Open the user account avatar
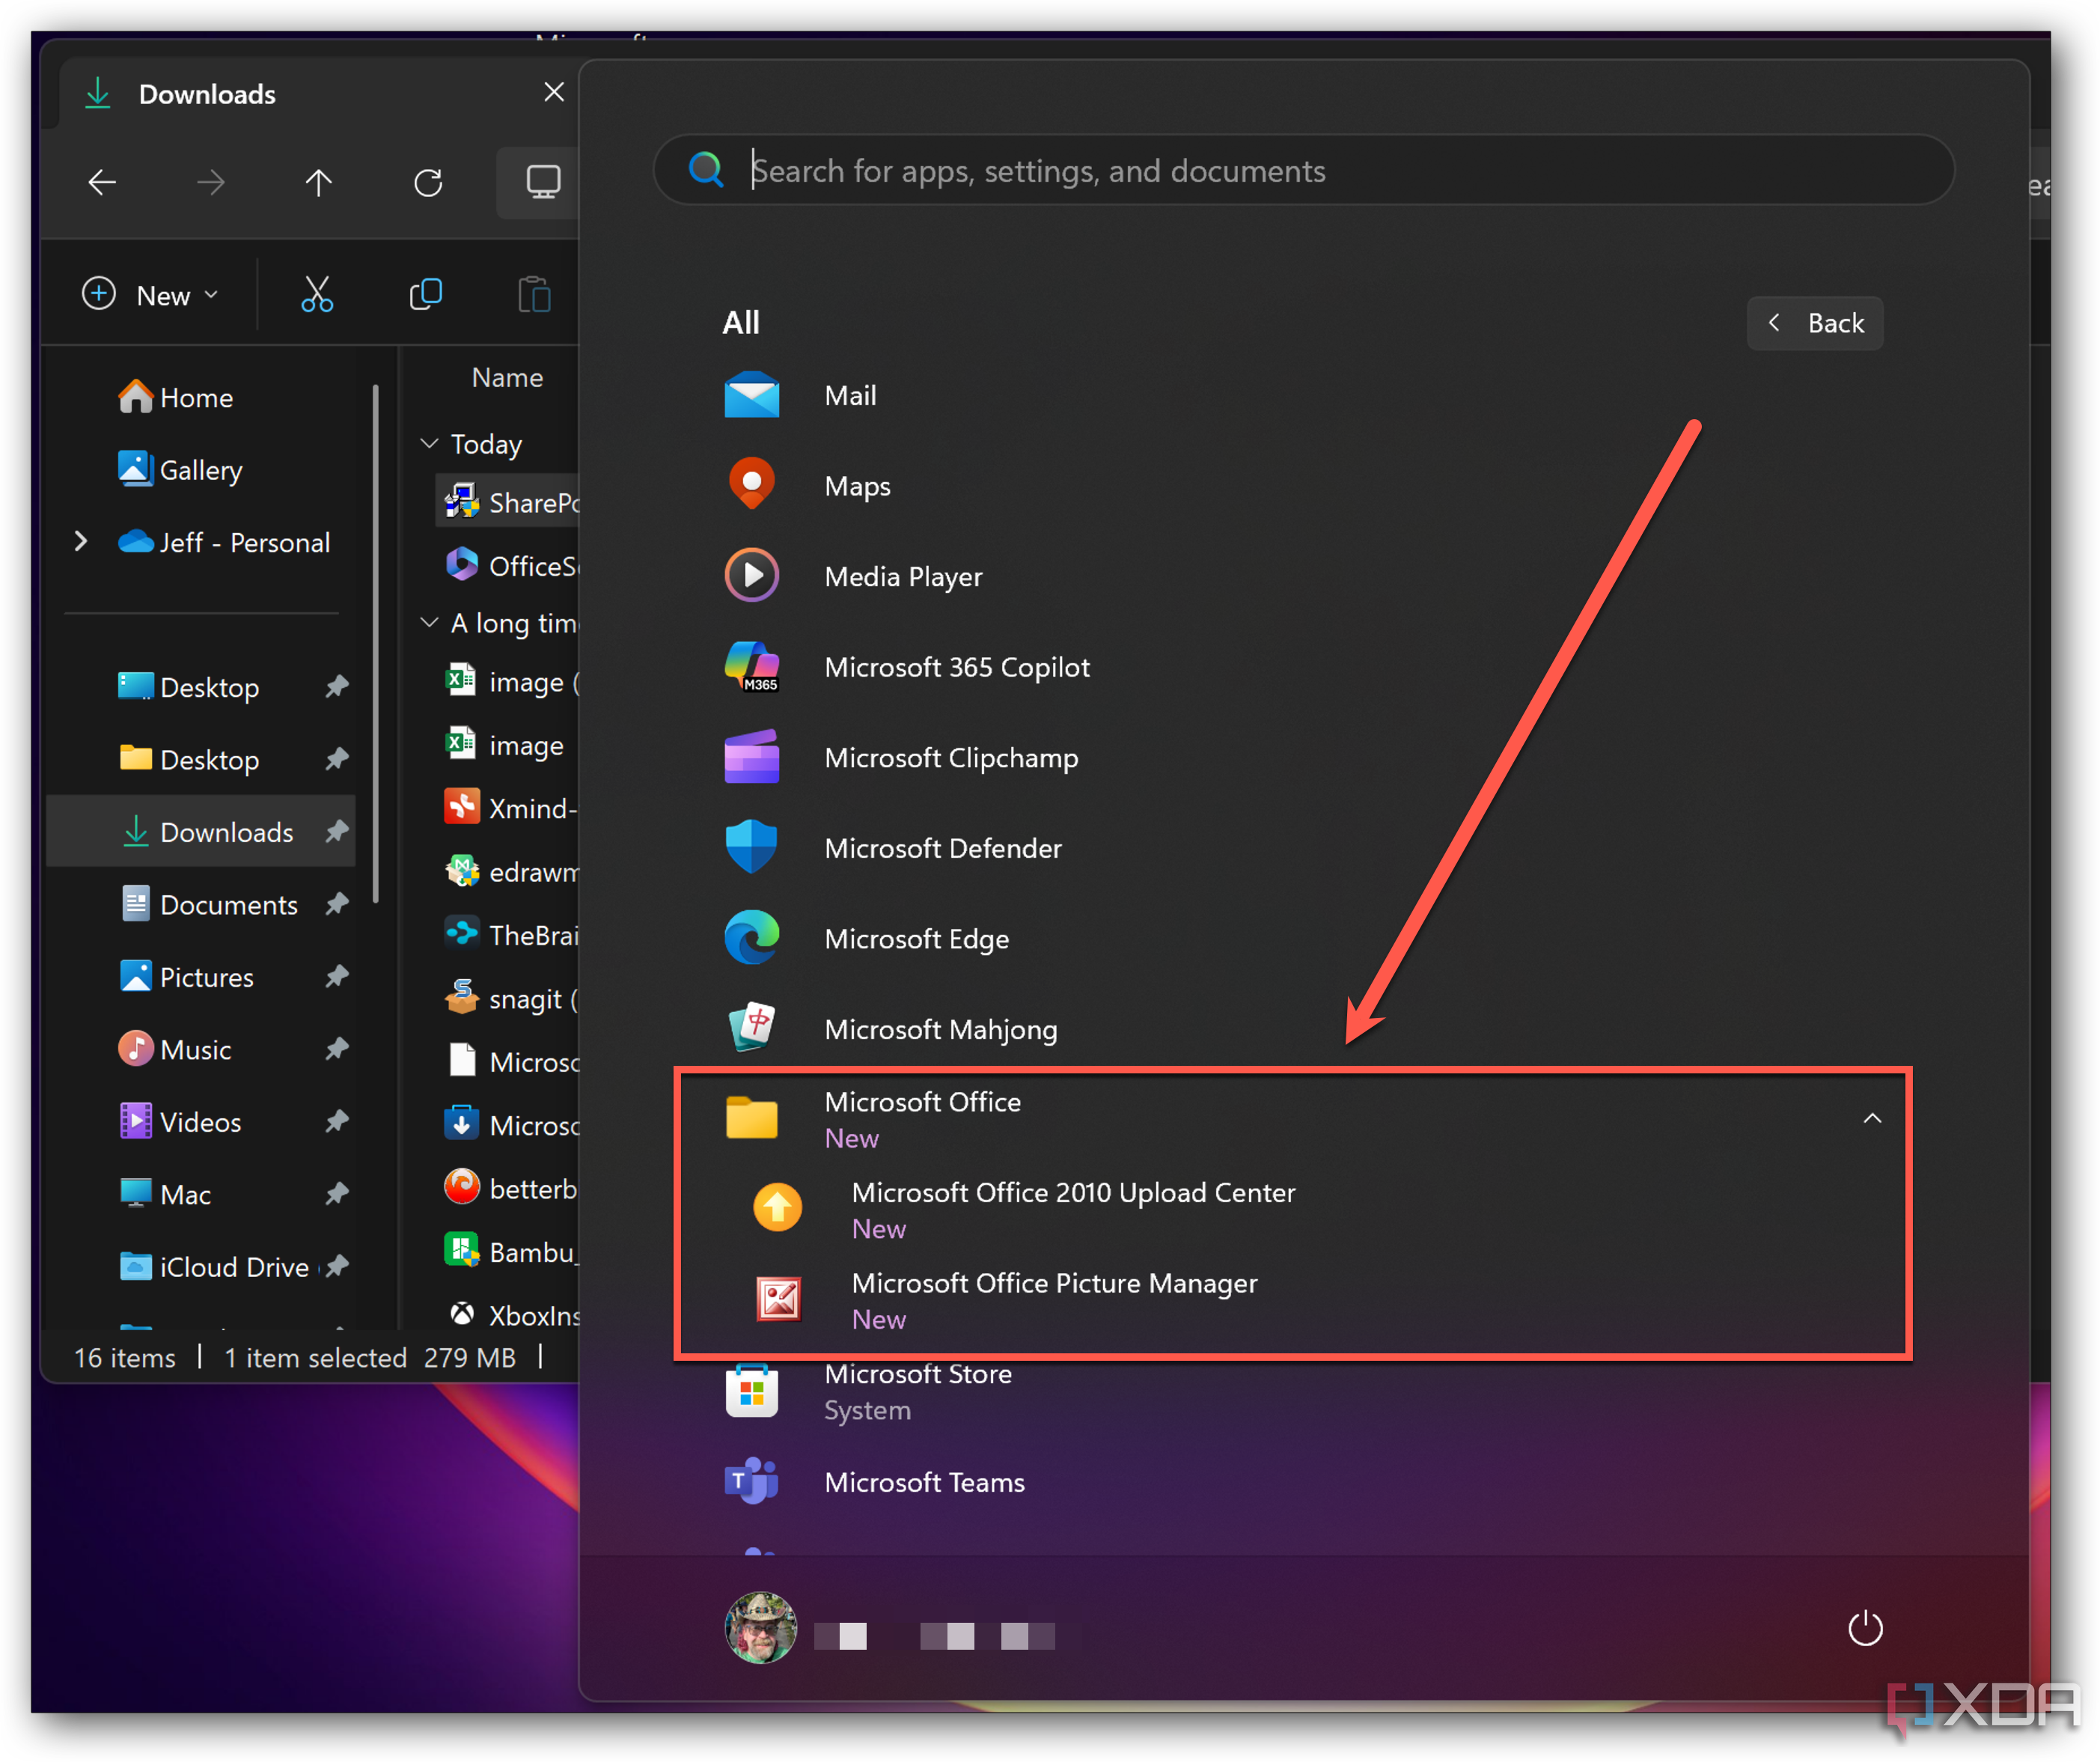 761,1629
